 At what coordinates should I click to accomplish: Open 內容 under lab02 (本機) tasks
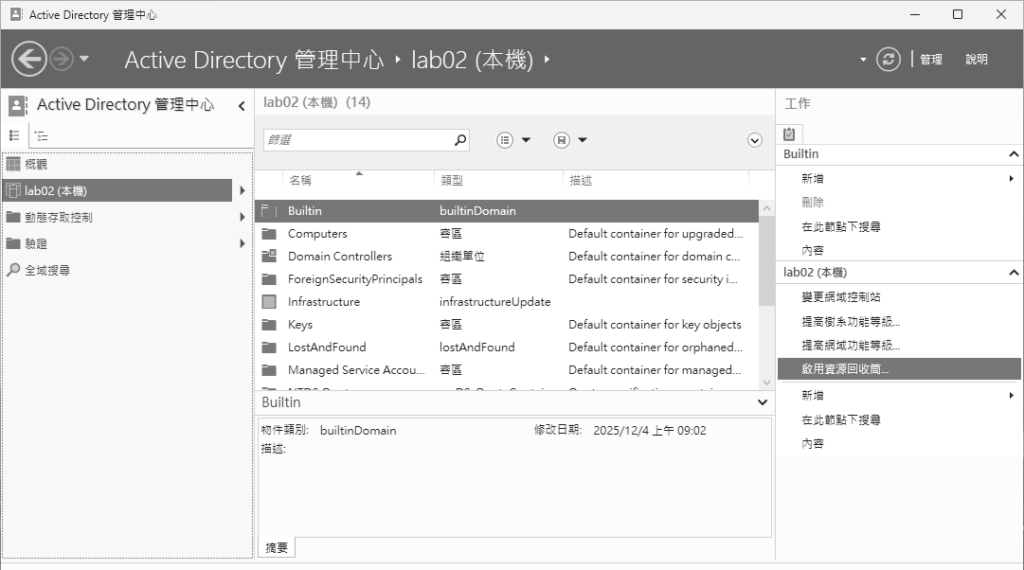pos(812,443)
